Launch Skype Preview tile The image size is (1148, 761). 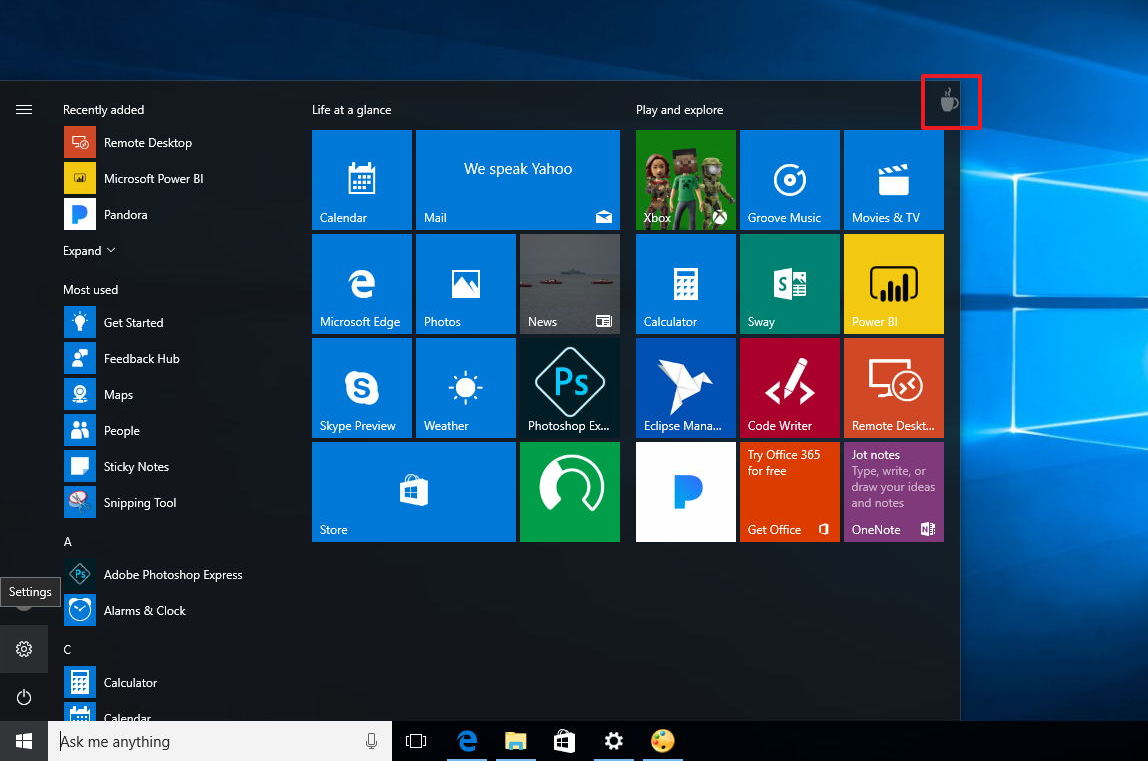tap(362, 387)
